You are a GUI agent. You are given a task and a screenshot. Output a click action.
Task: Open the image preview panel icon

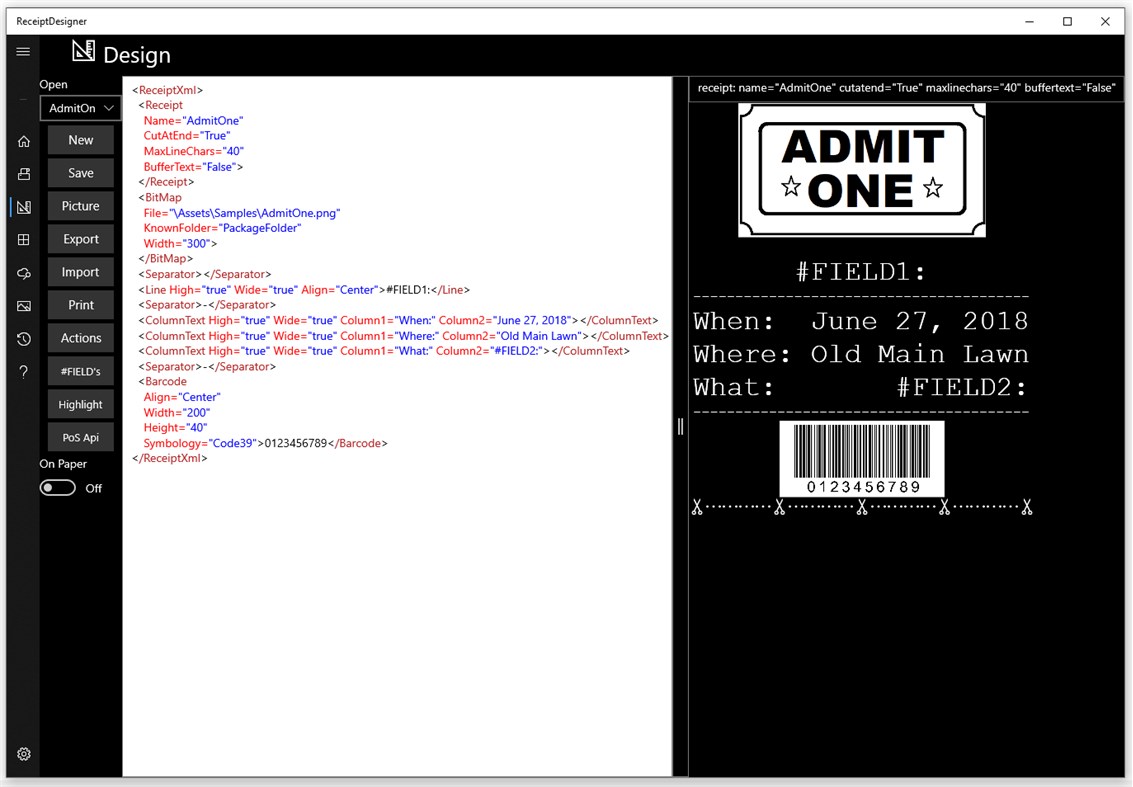coord(23,305)
